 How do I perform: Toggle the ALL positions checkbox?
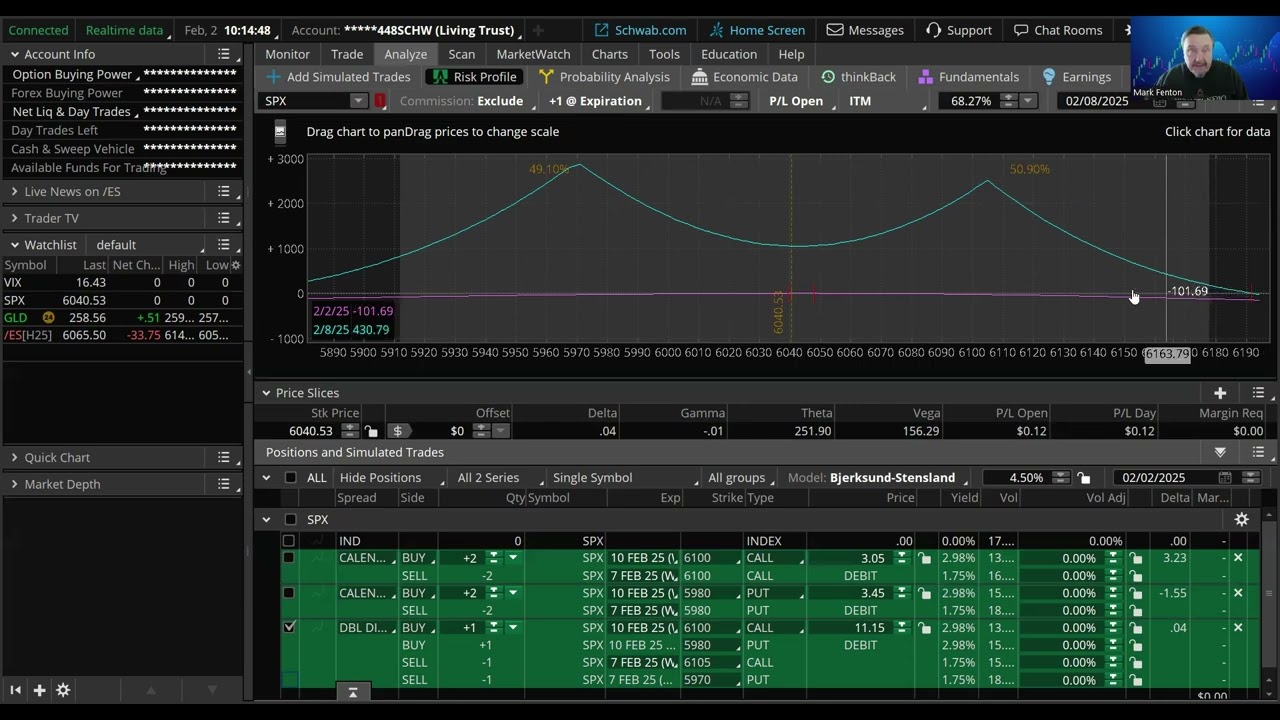pos(290,478)
